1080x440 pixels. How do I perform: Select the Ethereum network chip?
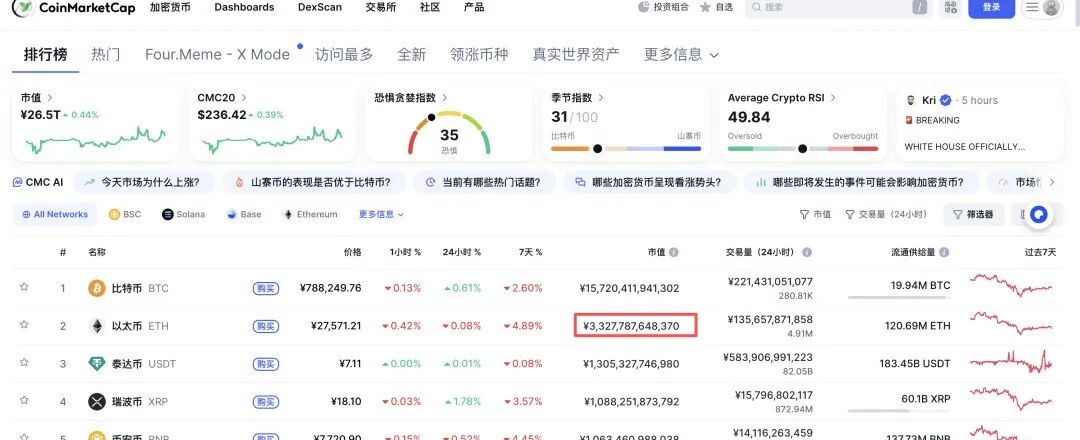pos(311,214)
